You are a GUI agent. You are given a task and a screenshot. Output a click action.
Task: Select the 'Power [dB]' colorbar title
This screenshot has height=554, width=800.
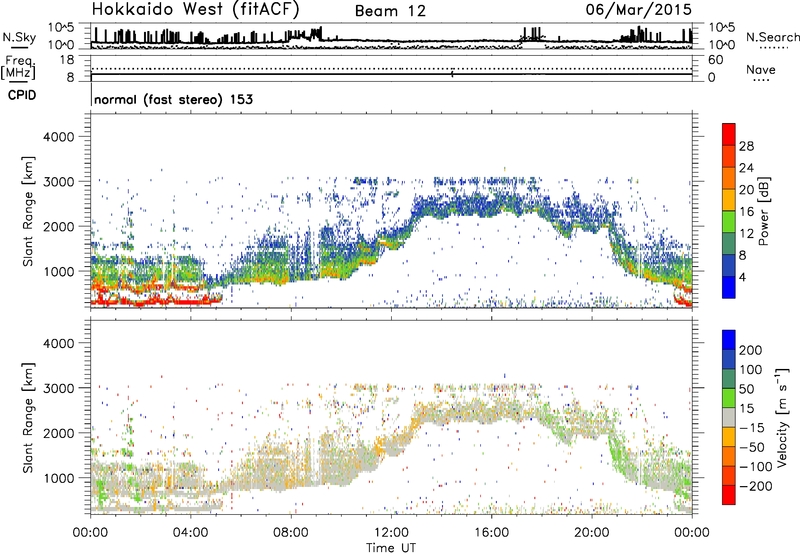763,211
